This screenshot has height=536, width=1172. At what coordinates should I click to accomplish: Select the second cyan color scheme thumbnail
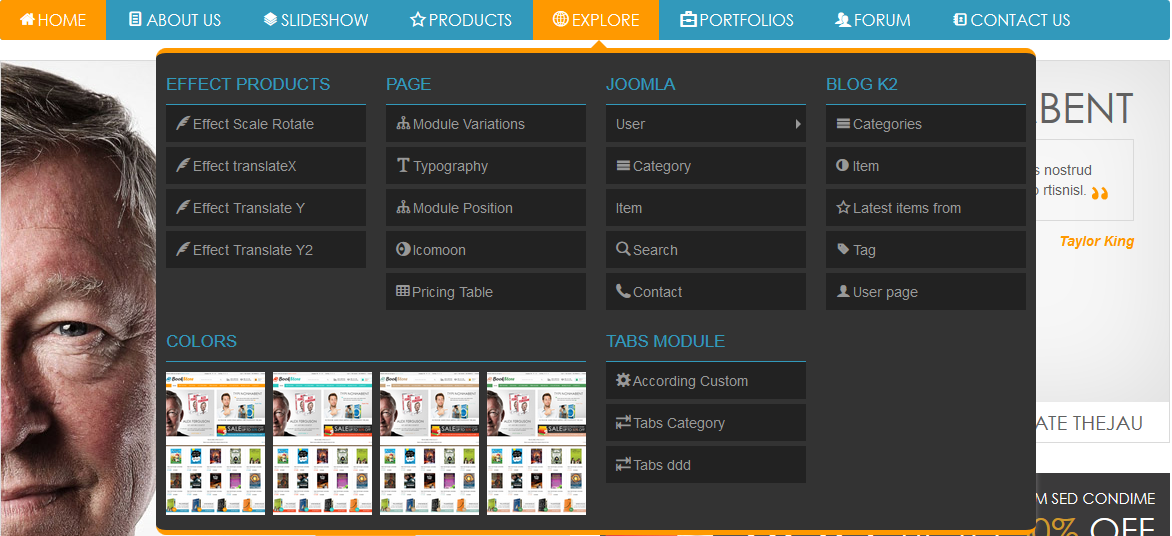(x=322, y=443)
